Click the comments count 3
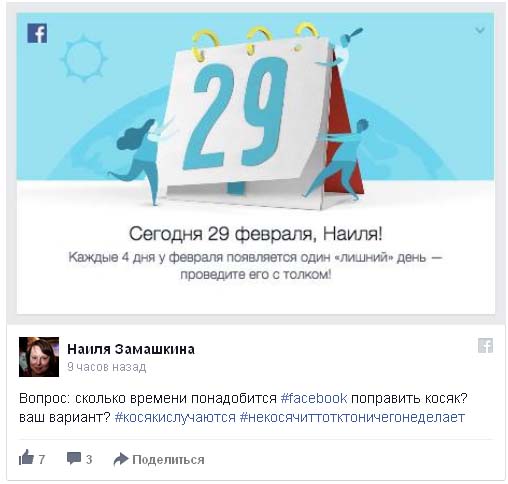 point(89,459)
